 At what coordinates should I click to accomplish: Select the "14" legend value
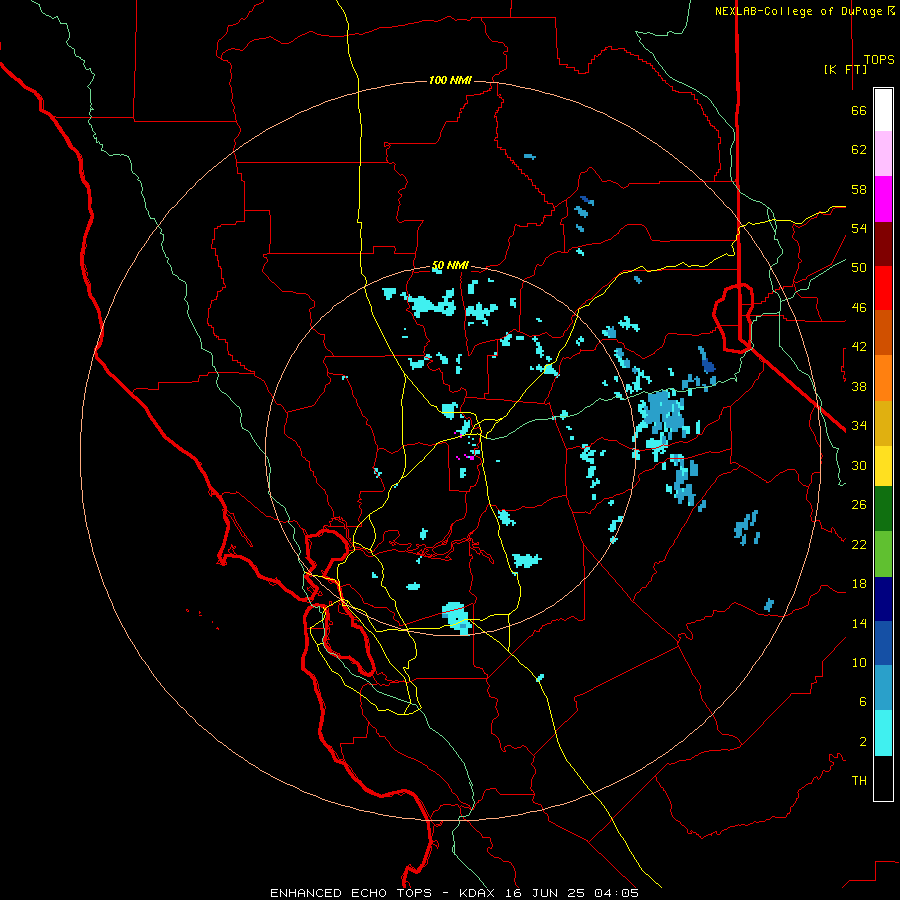point(859,623)
